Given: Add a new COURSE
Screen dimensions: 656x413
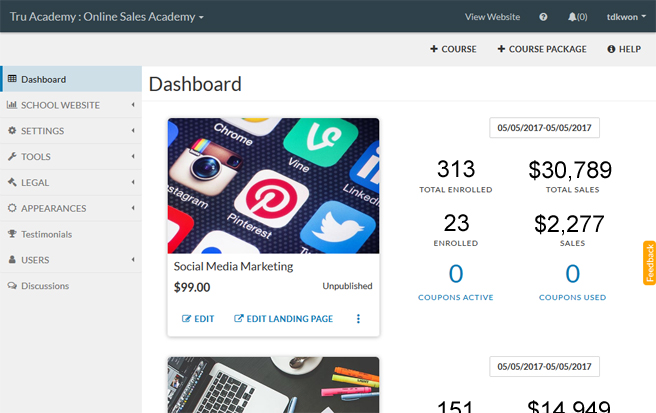Looking at the screenshot, I should (x=453, y=49).
